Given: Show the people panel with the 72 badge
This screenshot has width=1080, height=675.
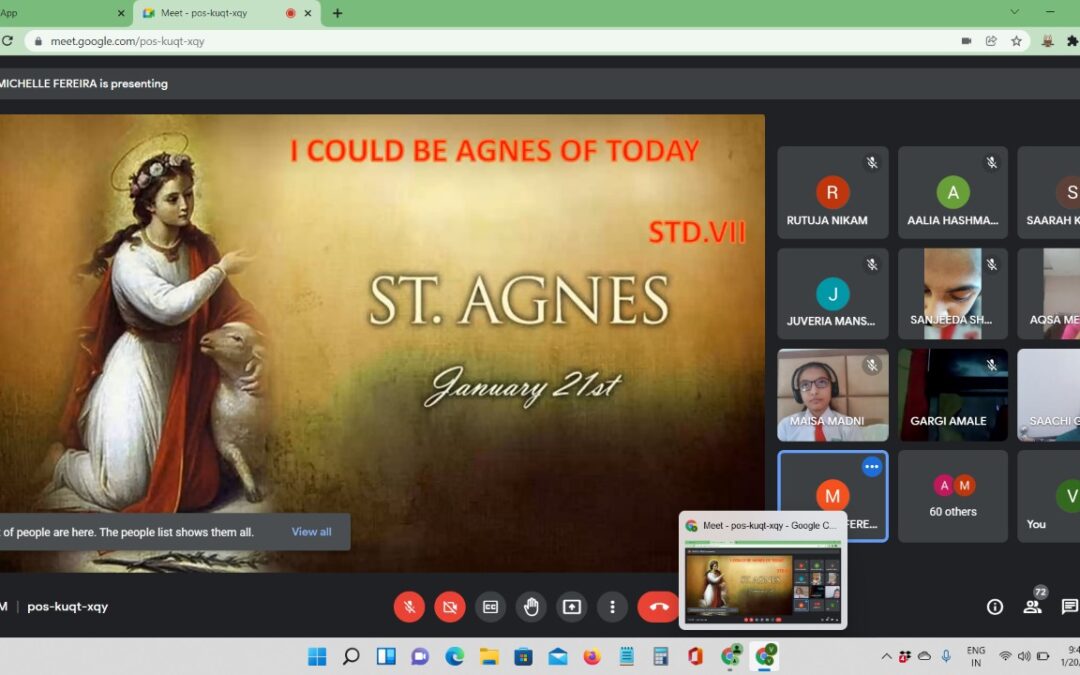Looking at the screenshot, I should point(1032,606).
